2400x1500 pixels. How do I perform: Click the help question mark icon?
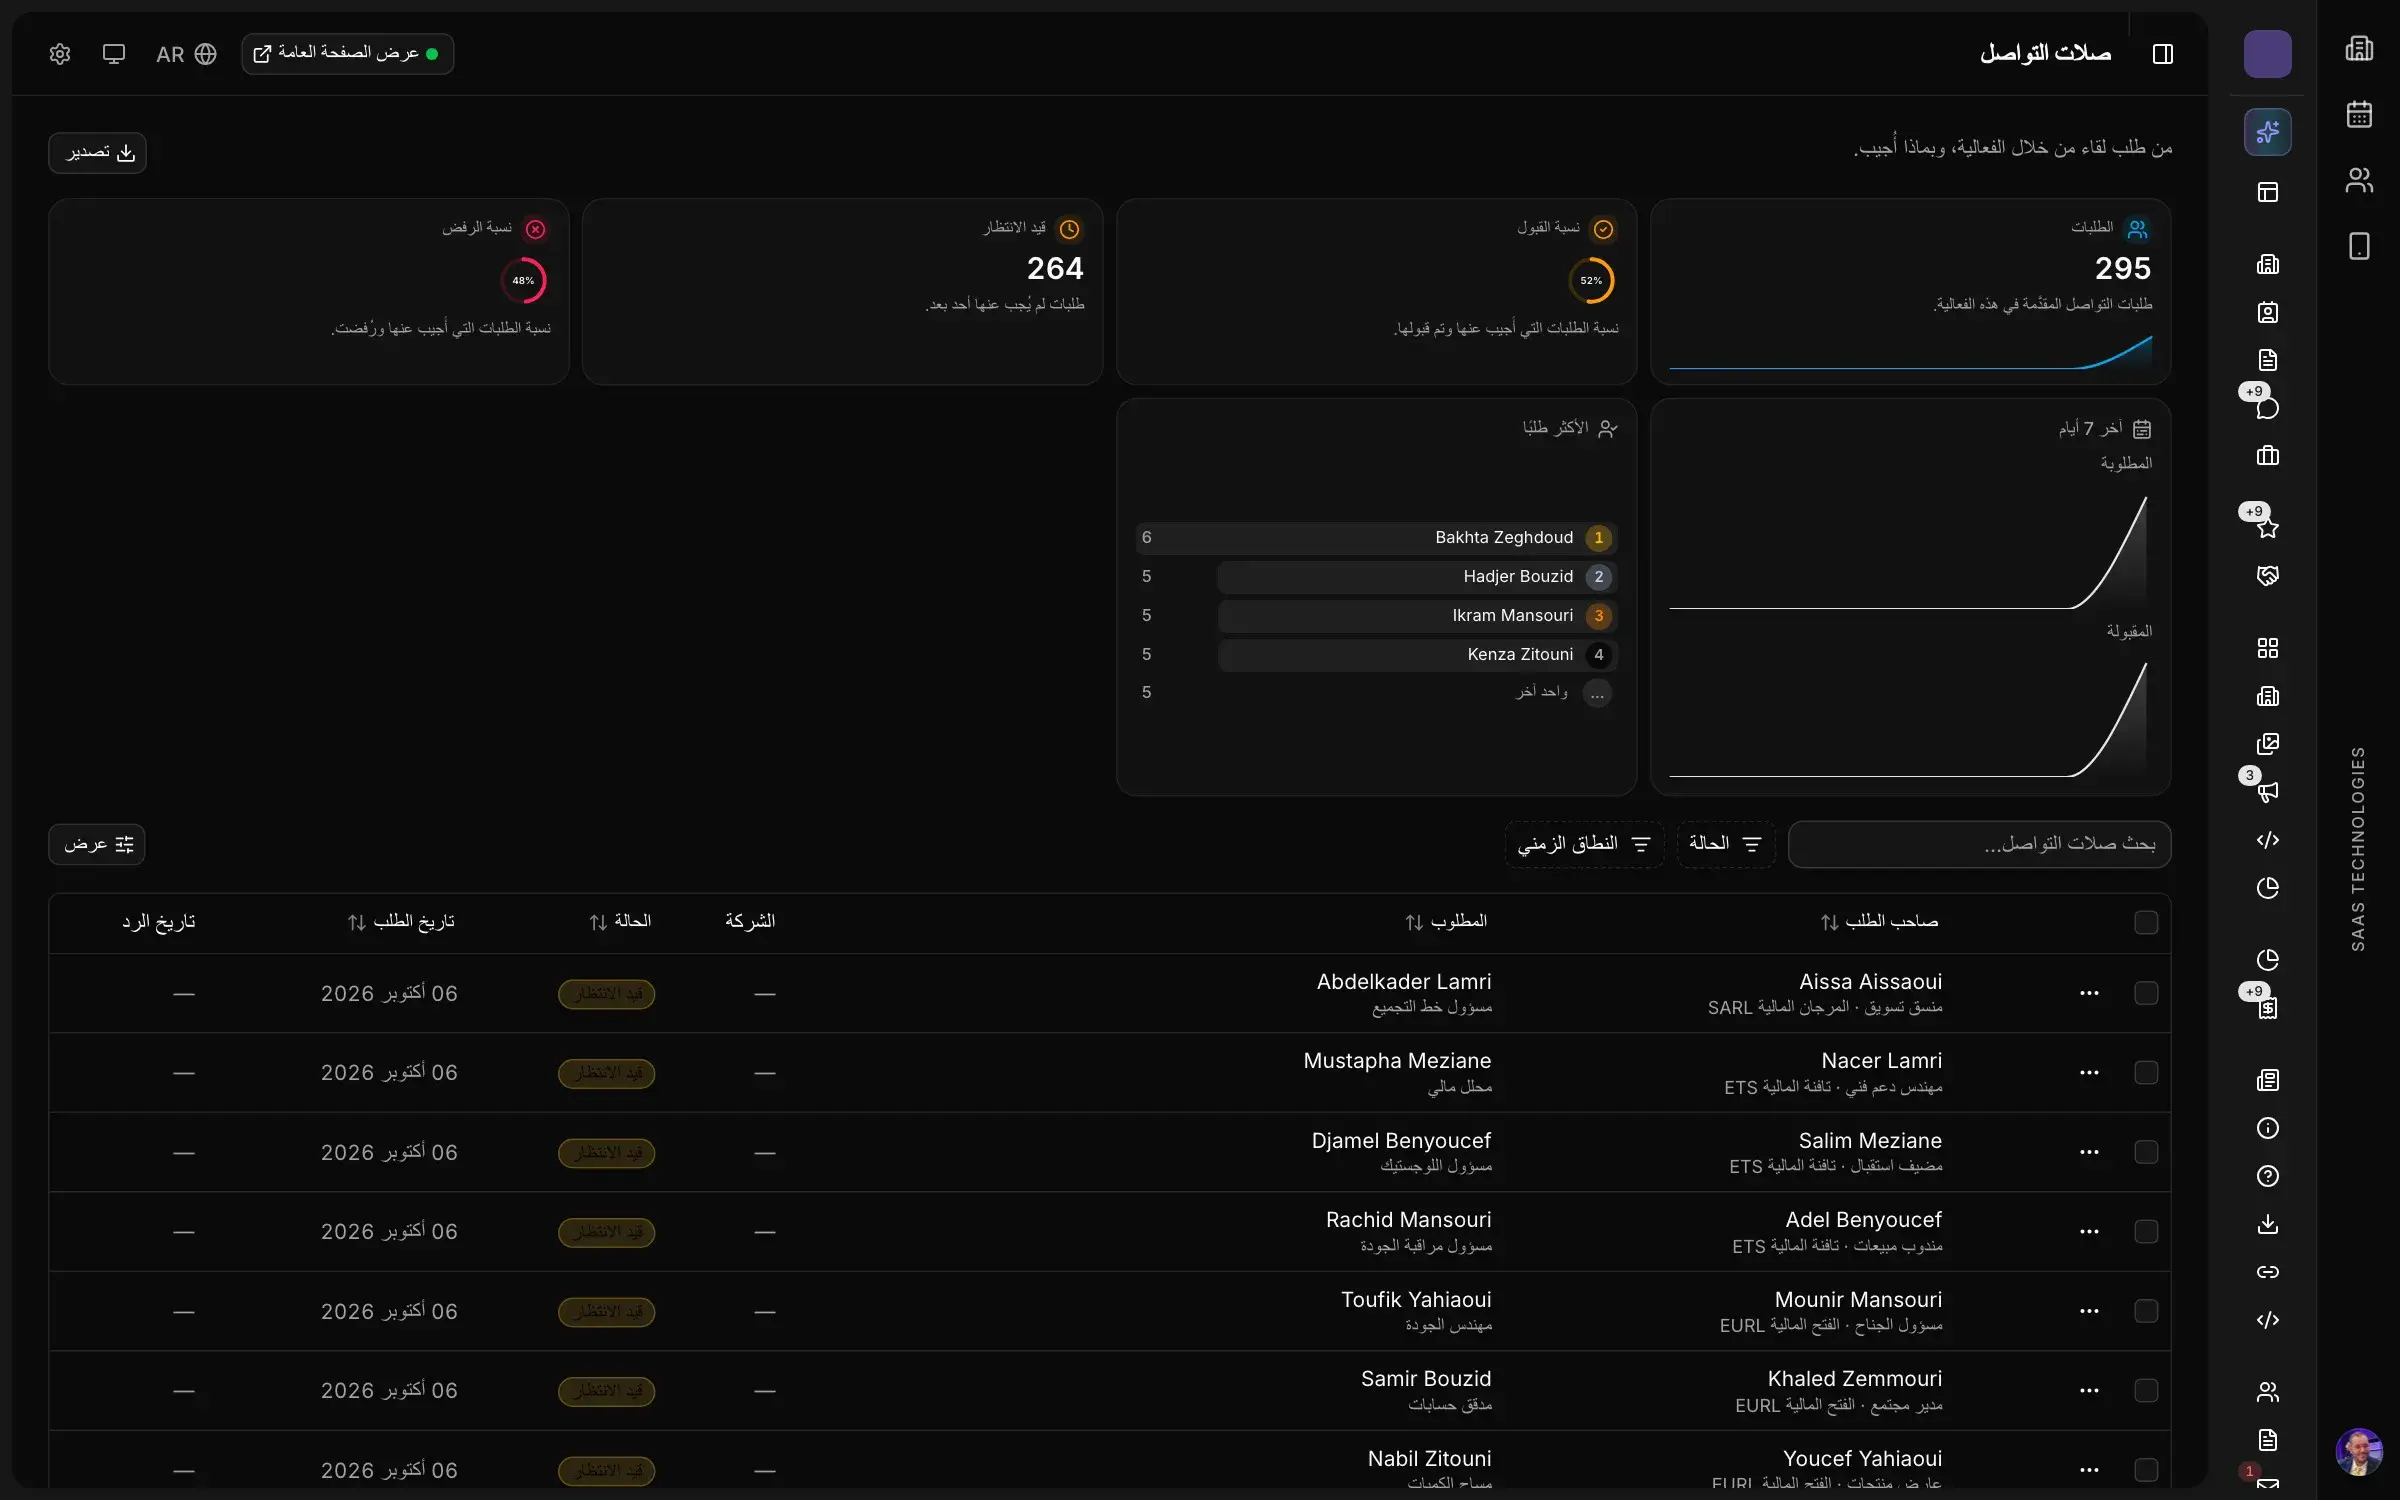point(2268,1176)
